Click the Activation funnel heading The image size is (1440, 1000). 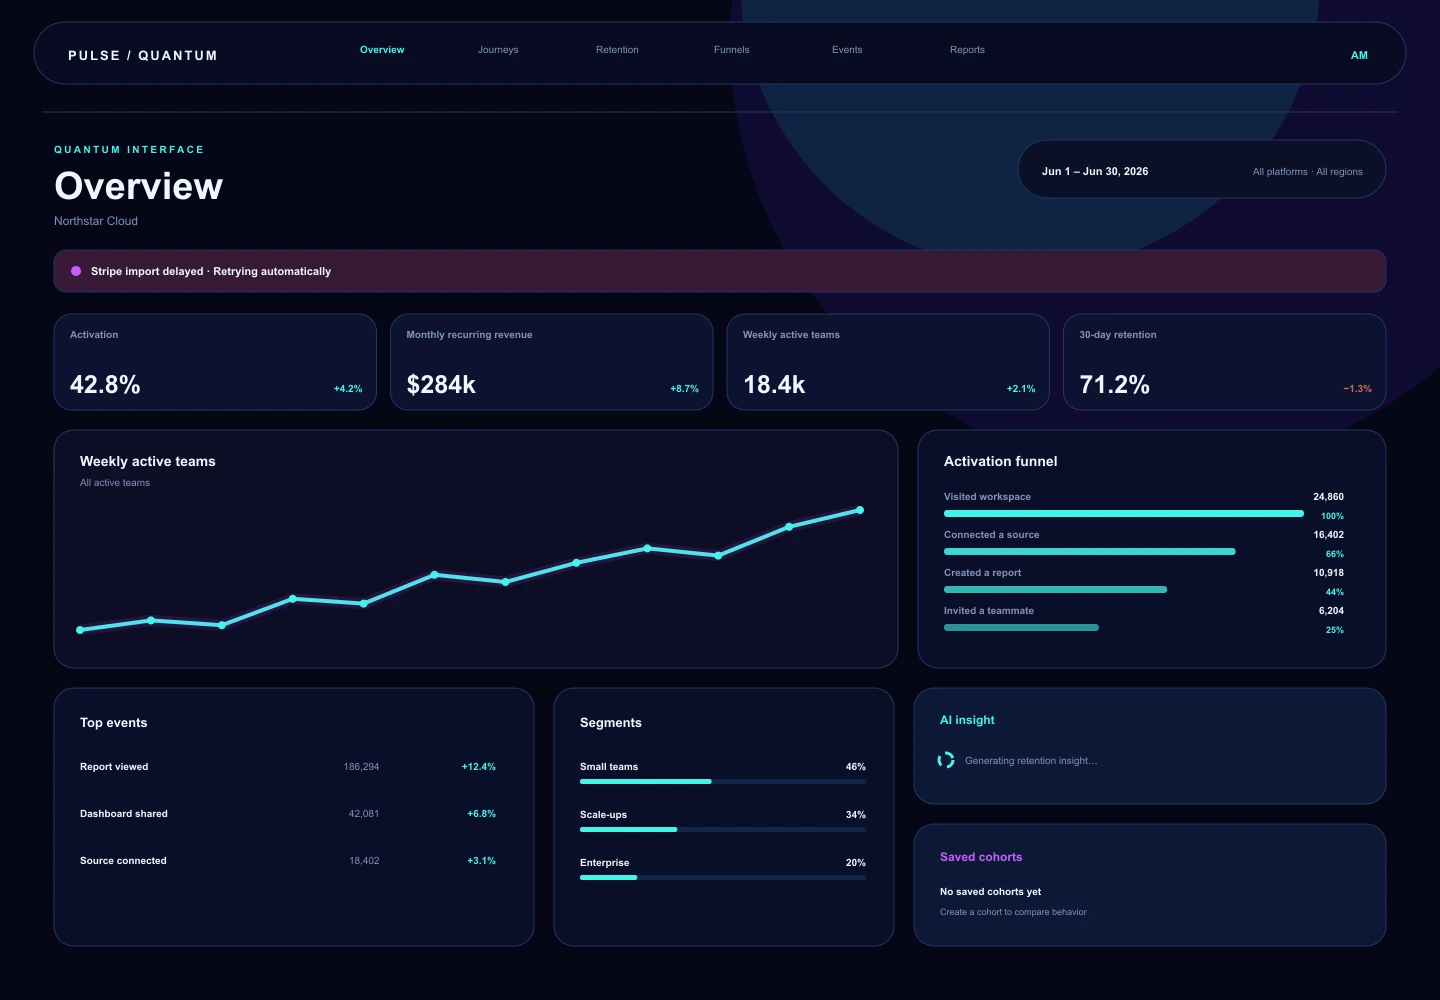pos(1000,461)
